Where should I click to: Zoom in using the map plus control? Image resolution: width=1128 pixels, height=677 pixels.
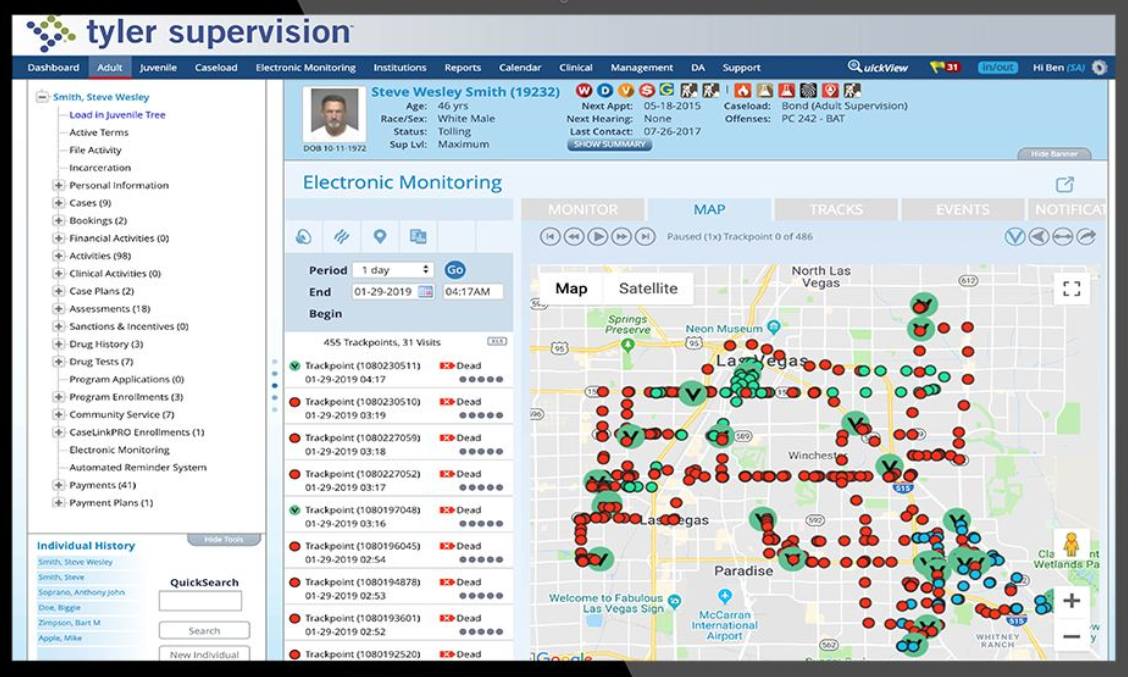coord(1072,601)
